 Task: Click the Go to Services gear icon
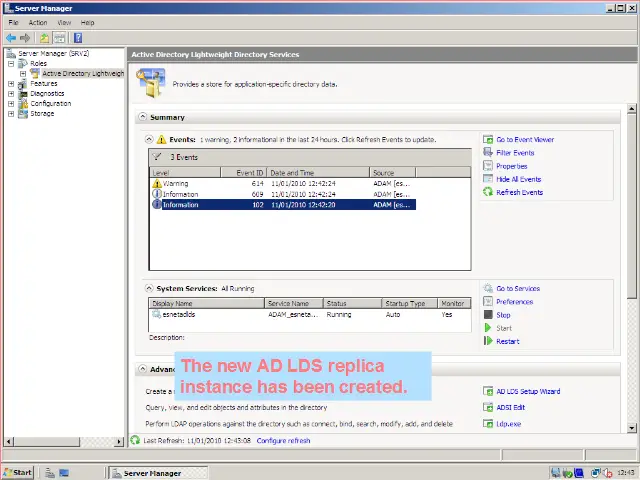point(488,289)
